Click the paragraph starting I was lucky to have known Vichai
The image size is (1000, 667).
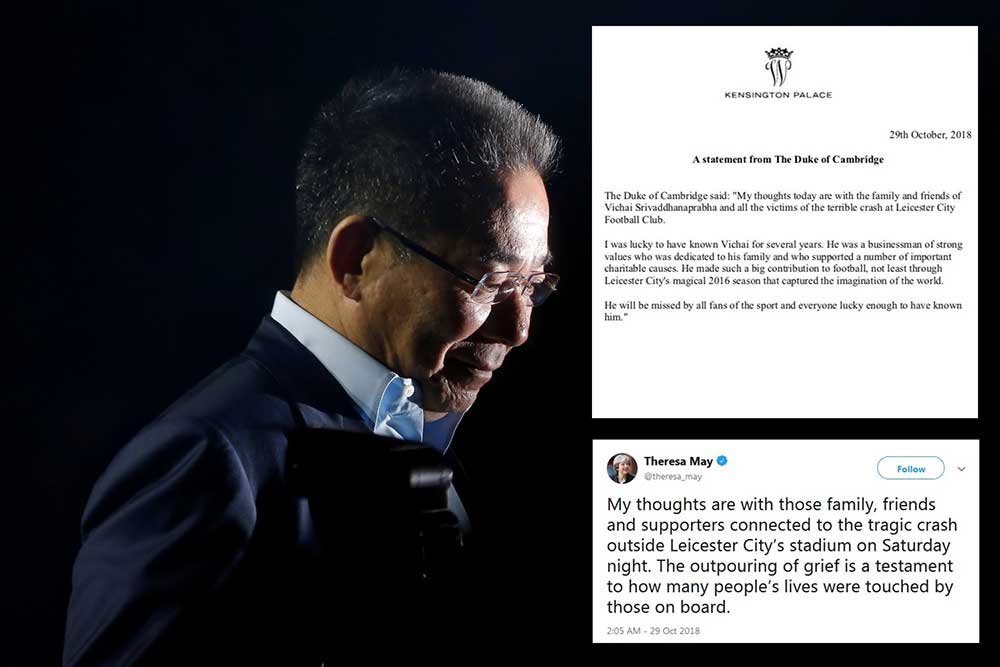coord(783,263)
